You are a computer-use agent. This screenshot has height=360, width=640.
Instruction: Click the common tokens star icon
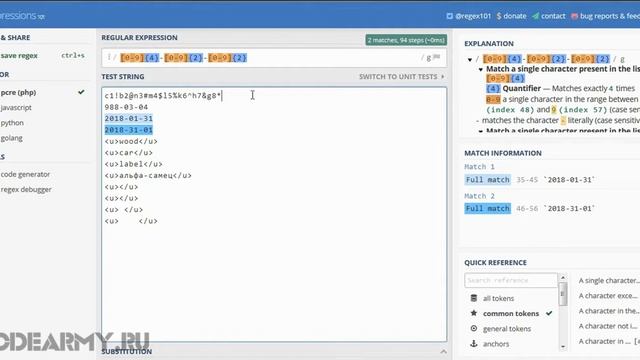[x=473, y=313]
